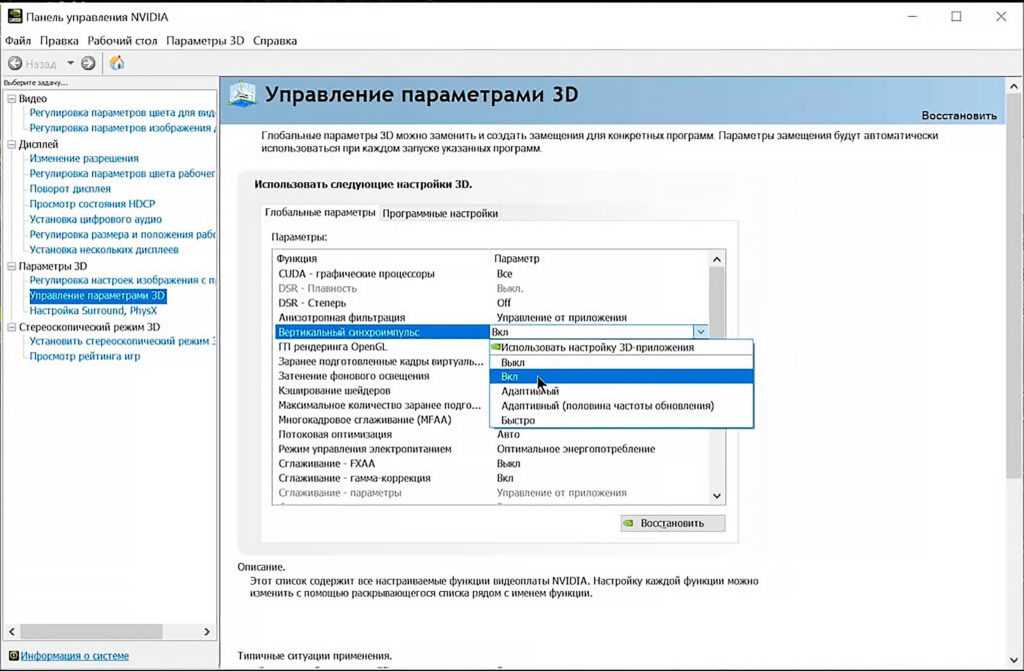Collapse the Видео tree section
The width and height of the screenshot is (1024, 671).
click(x=11, y=99)
